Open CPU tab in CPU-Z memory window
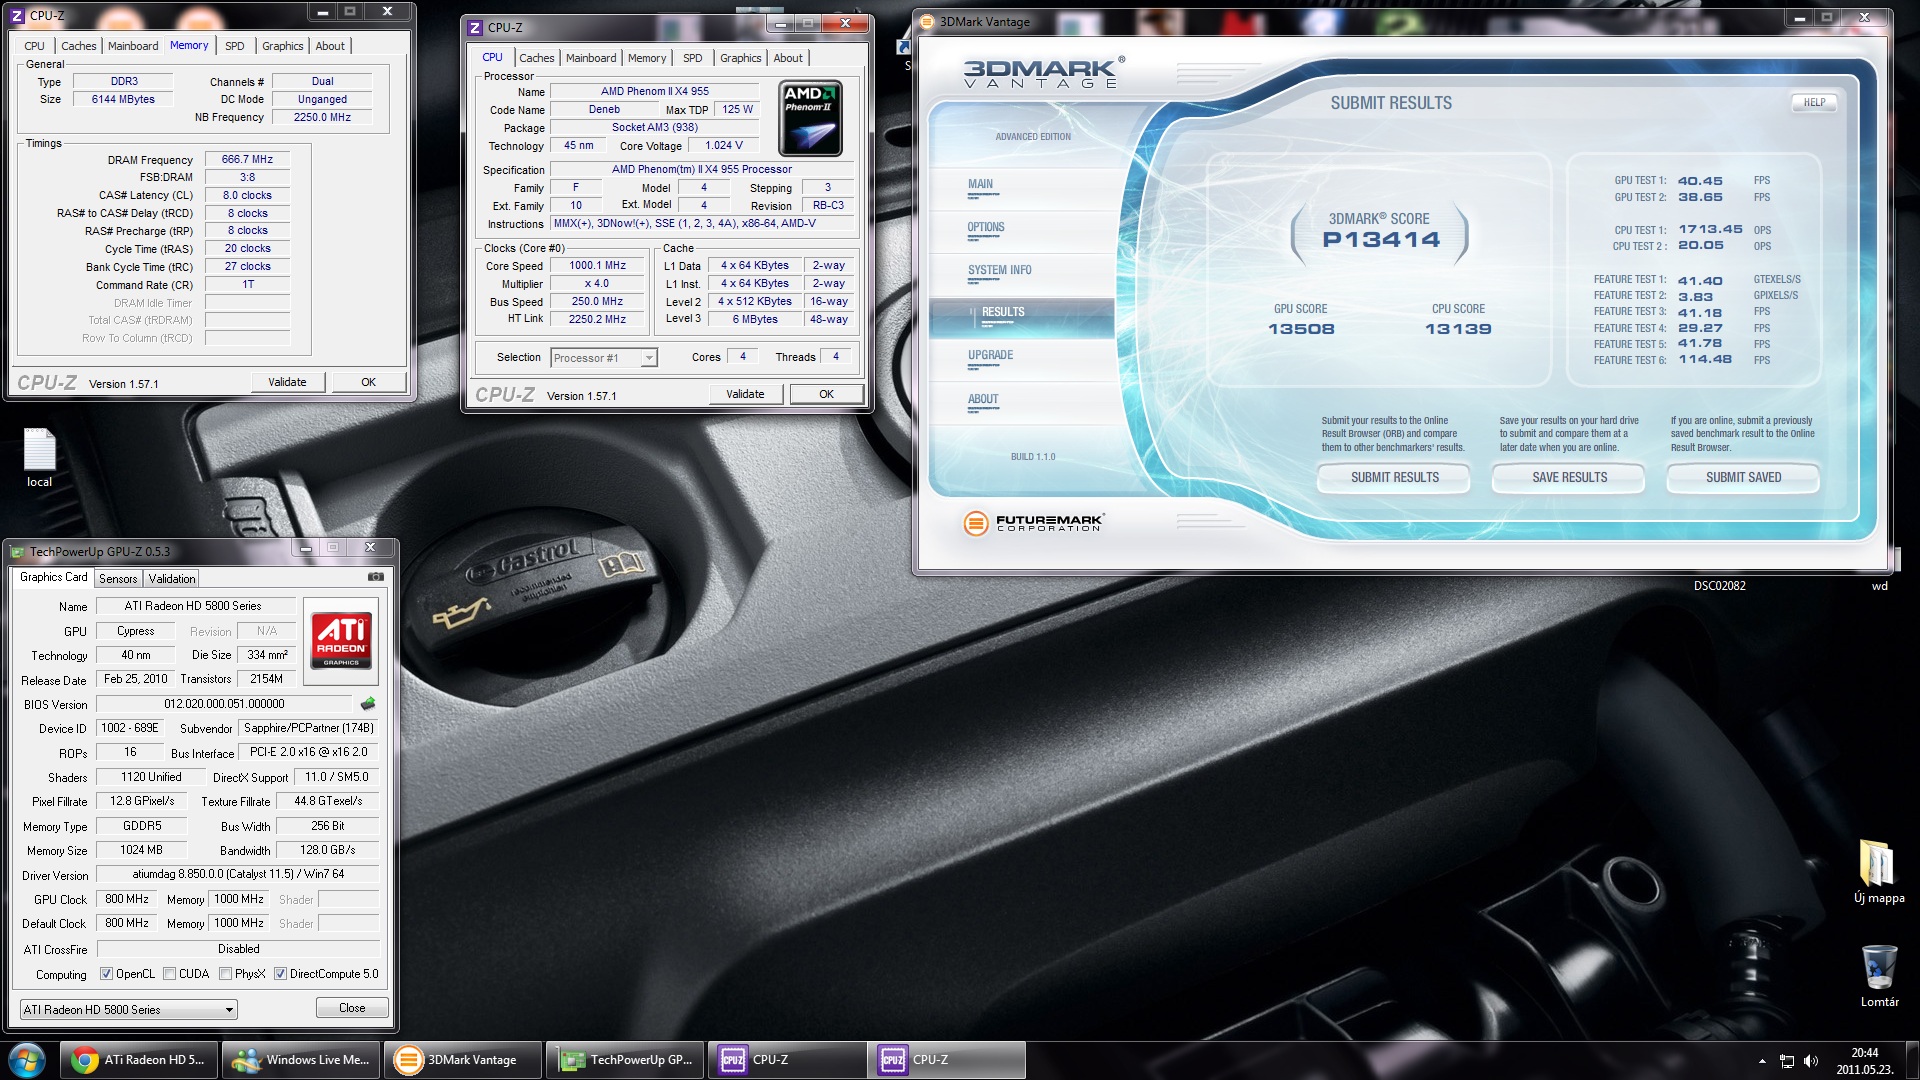 pyautogui.click(x=35, y=46)
